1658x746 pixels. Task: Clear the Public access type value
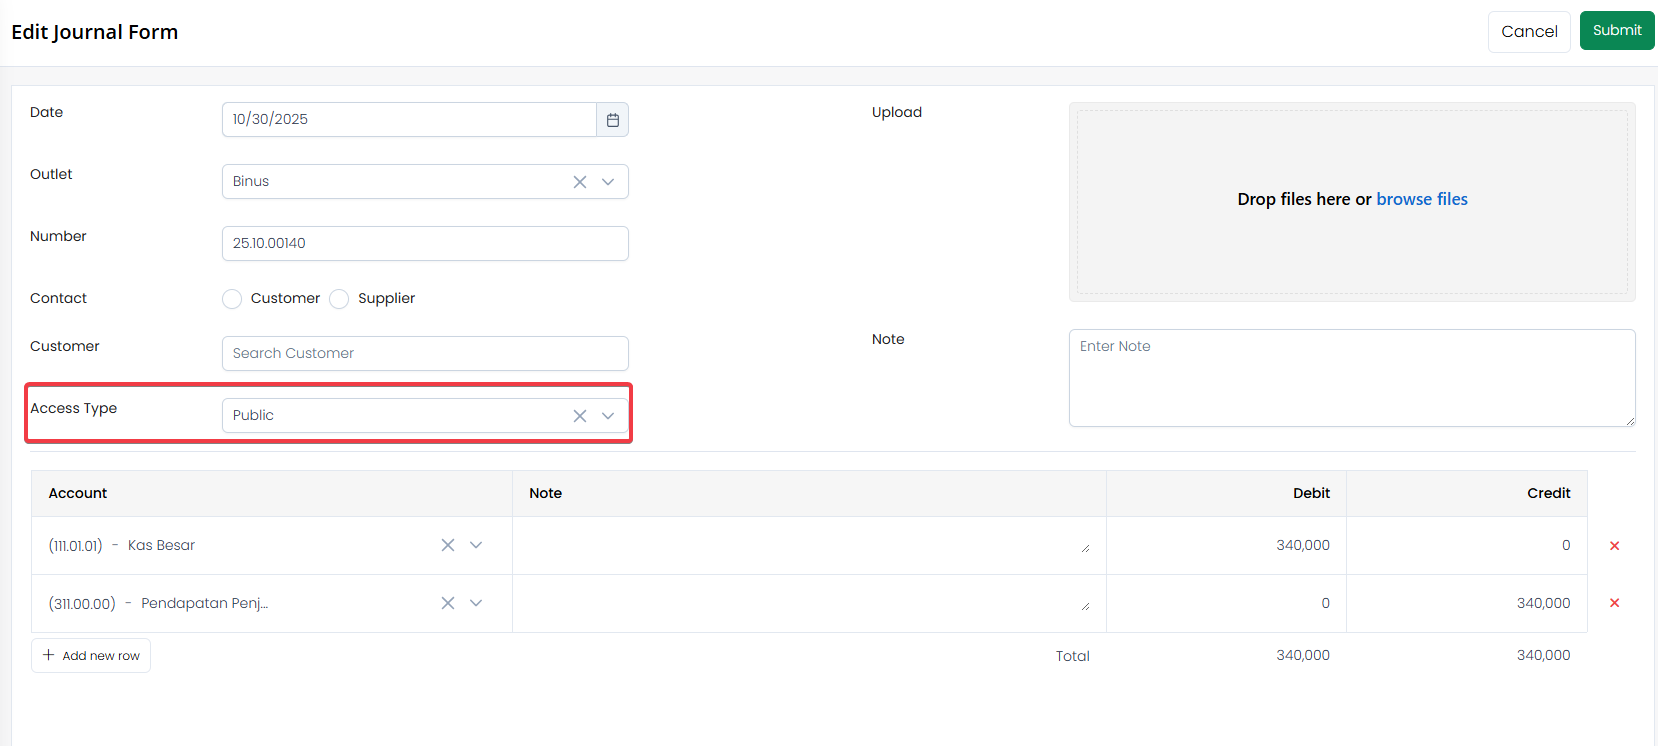point(580,416)
